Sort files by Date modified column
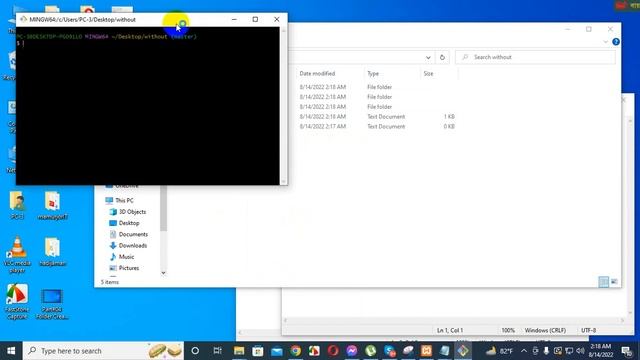The height and width of the screenshot is (360, 640). 317,73
